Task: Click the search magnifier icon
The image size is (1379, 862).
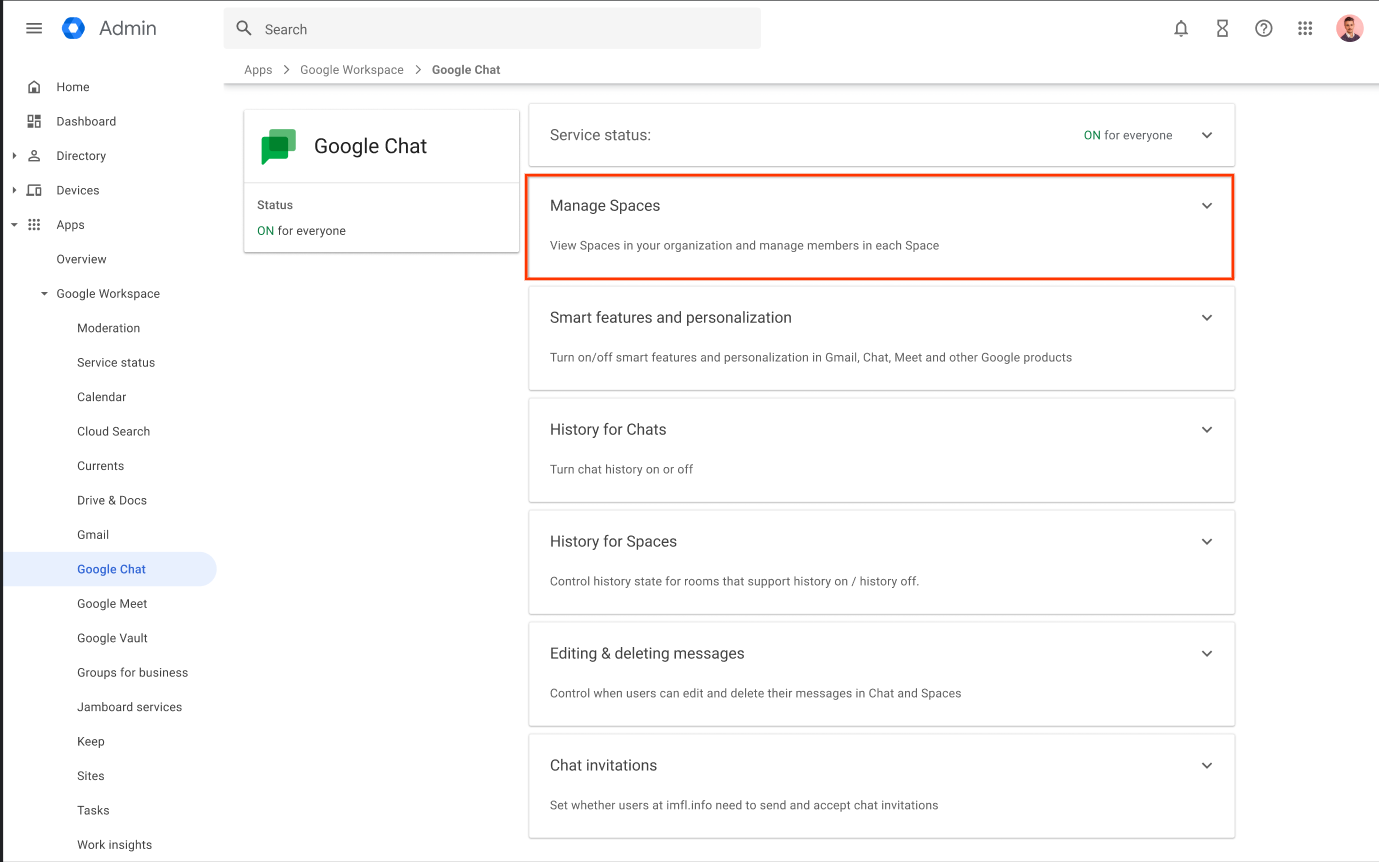Action: 244,29
